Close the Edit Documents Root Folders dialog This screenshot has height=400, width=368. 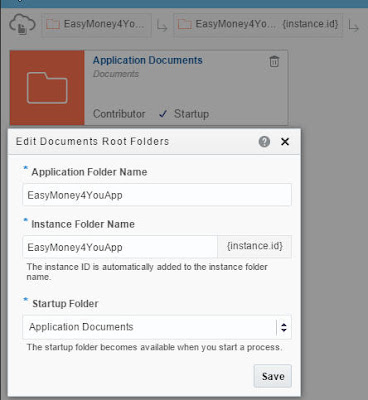pyautogui.click(x=285, y=142)
